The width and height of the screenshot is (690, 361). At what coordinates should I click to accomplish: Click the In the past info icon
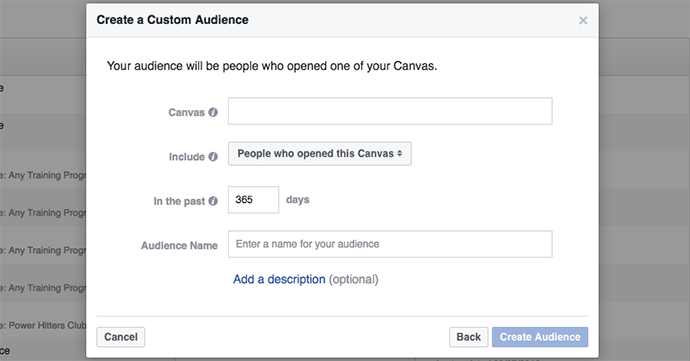point(213,201)
